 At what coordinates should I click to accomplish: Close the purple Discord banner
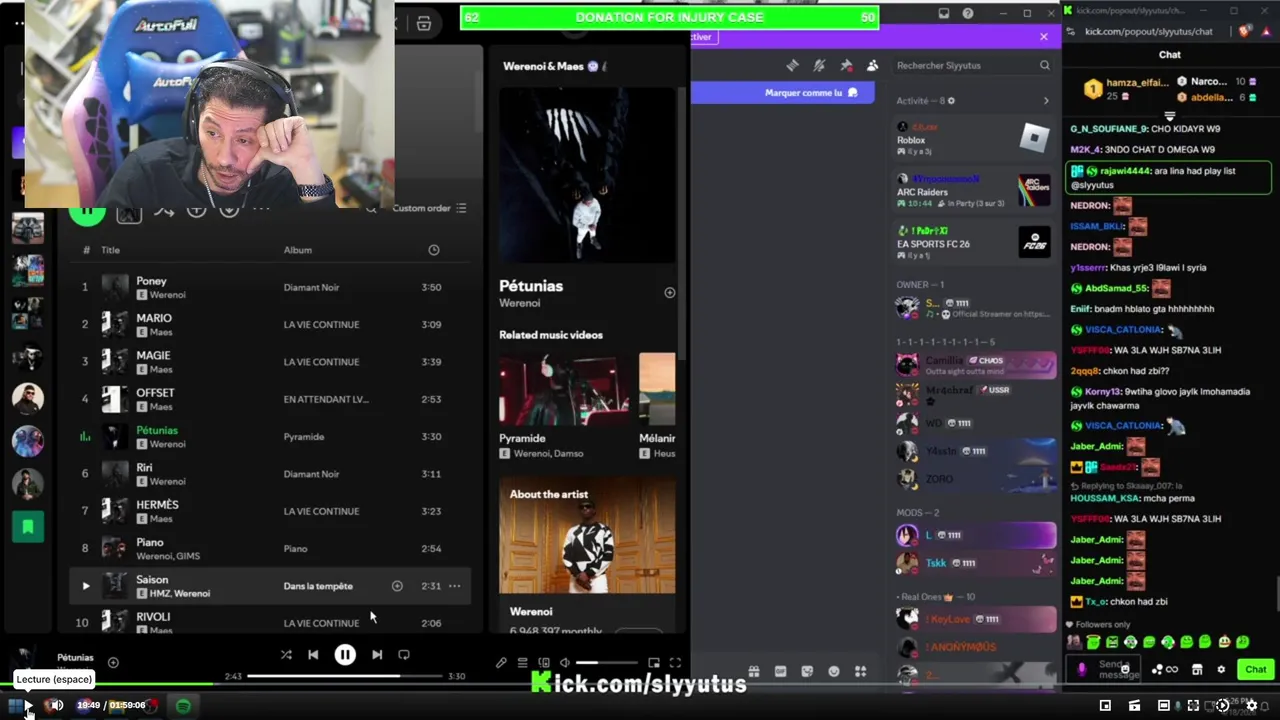(x=1044, y=37)
